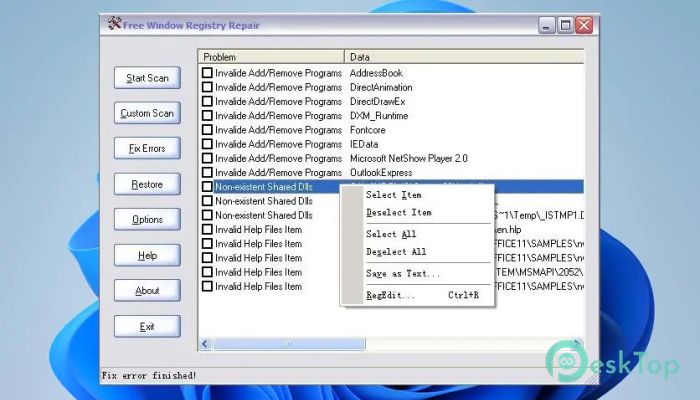Check the OutlookExpress entry checkbox
700x400 pixels.
[x=207, y=172]
